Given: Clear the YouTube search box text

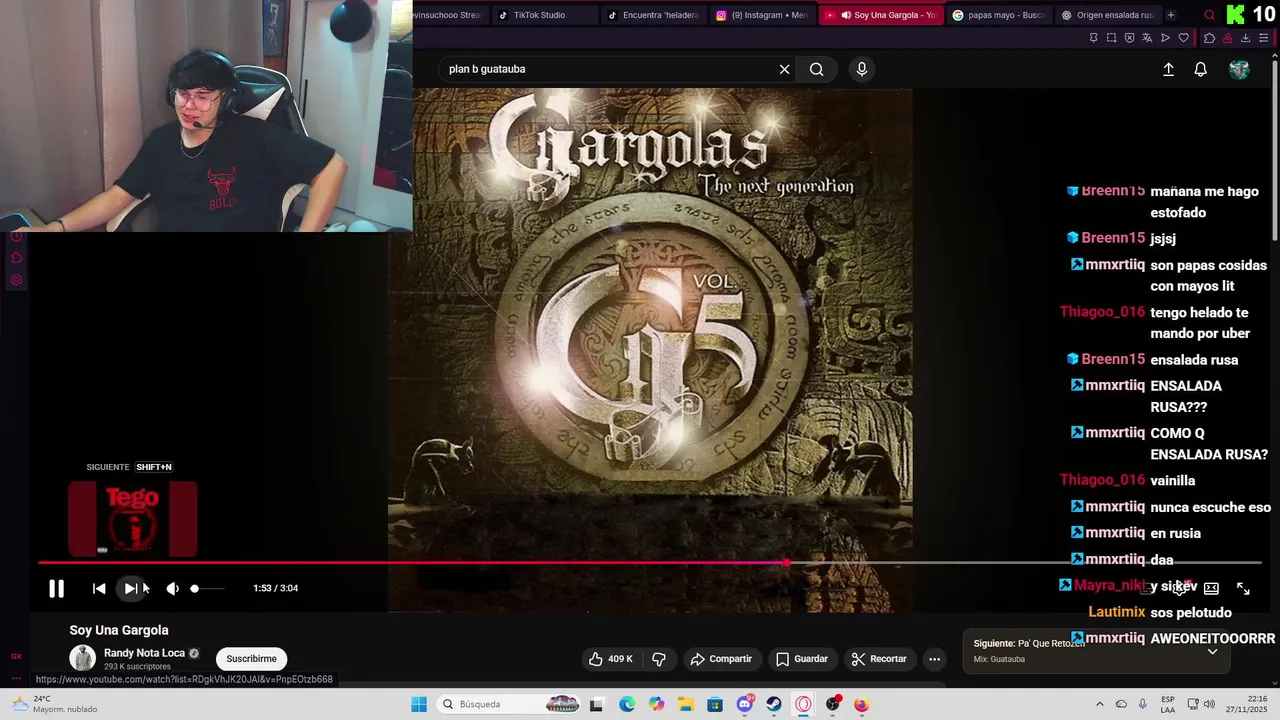Looking at the screenshot, I should [x=784, y=69].
